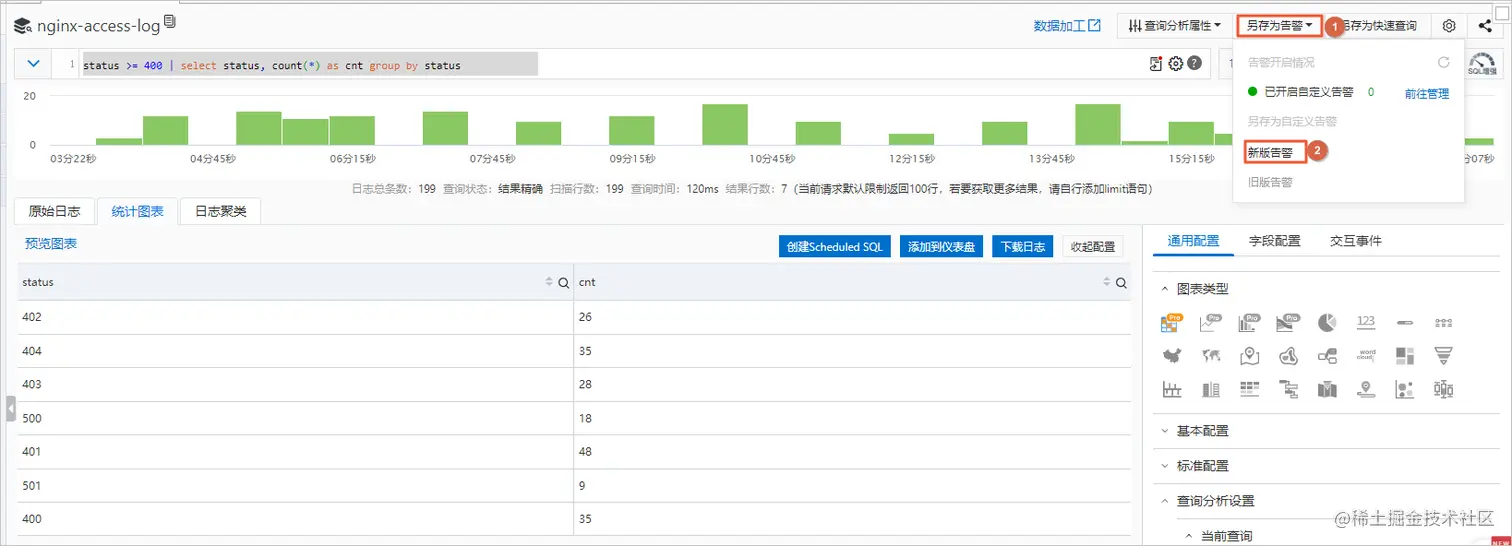Select the word cloud chart icon
The image size is (1512, 546).
[1366, 355]
